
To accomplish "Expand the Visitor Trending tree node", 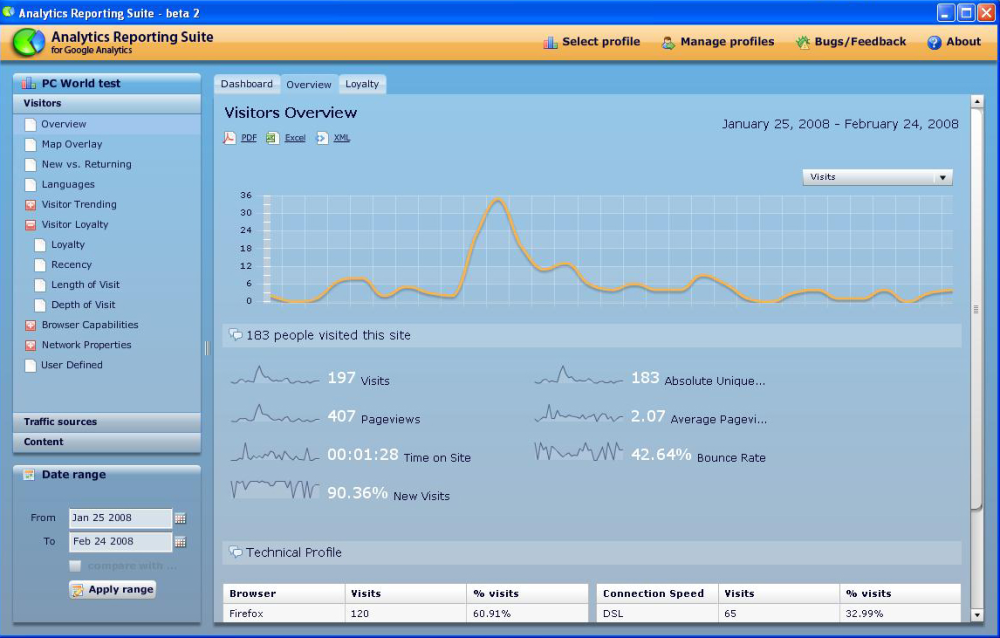I will coord(30,205).
